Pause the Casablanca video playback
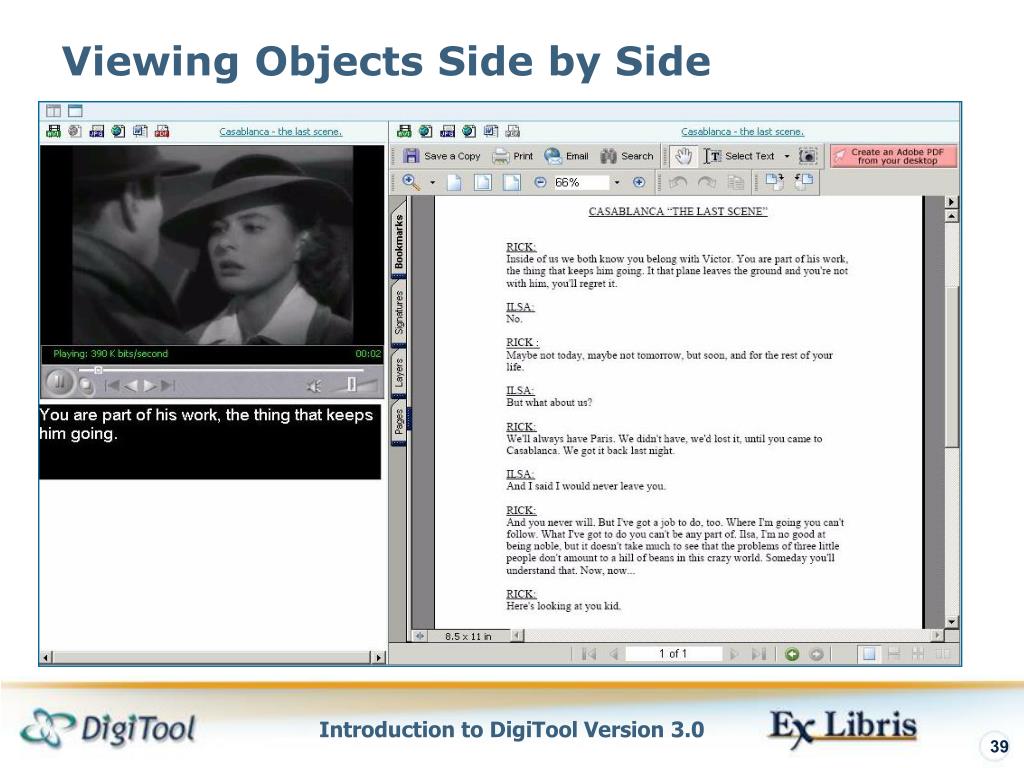Viewport: 1024px width, 768px height. pyautogui.click(x=59, y=382)
